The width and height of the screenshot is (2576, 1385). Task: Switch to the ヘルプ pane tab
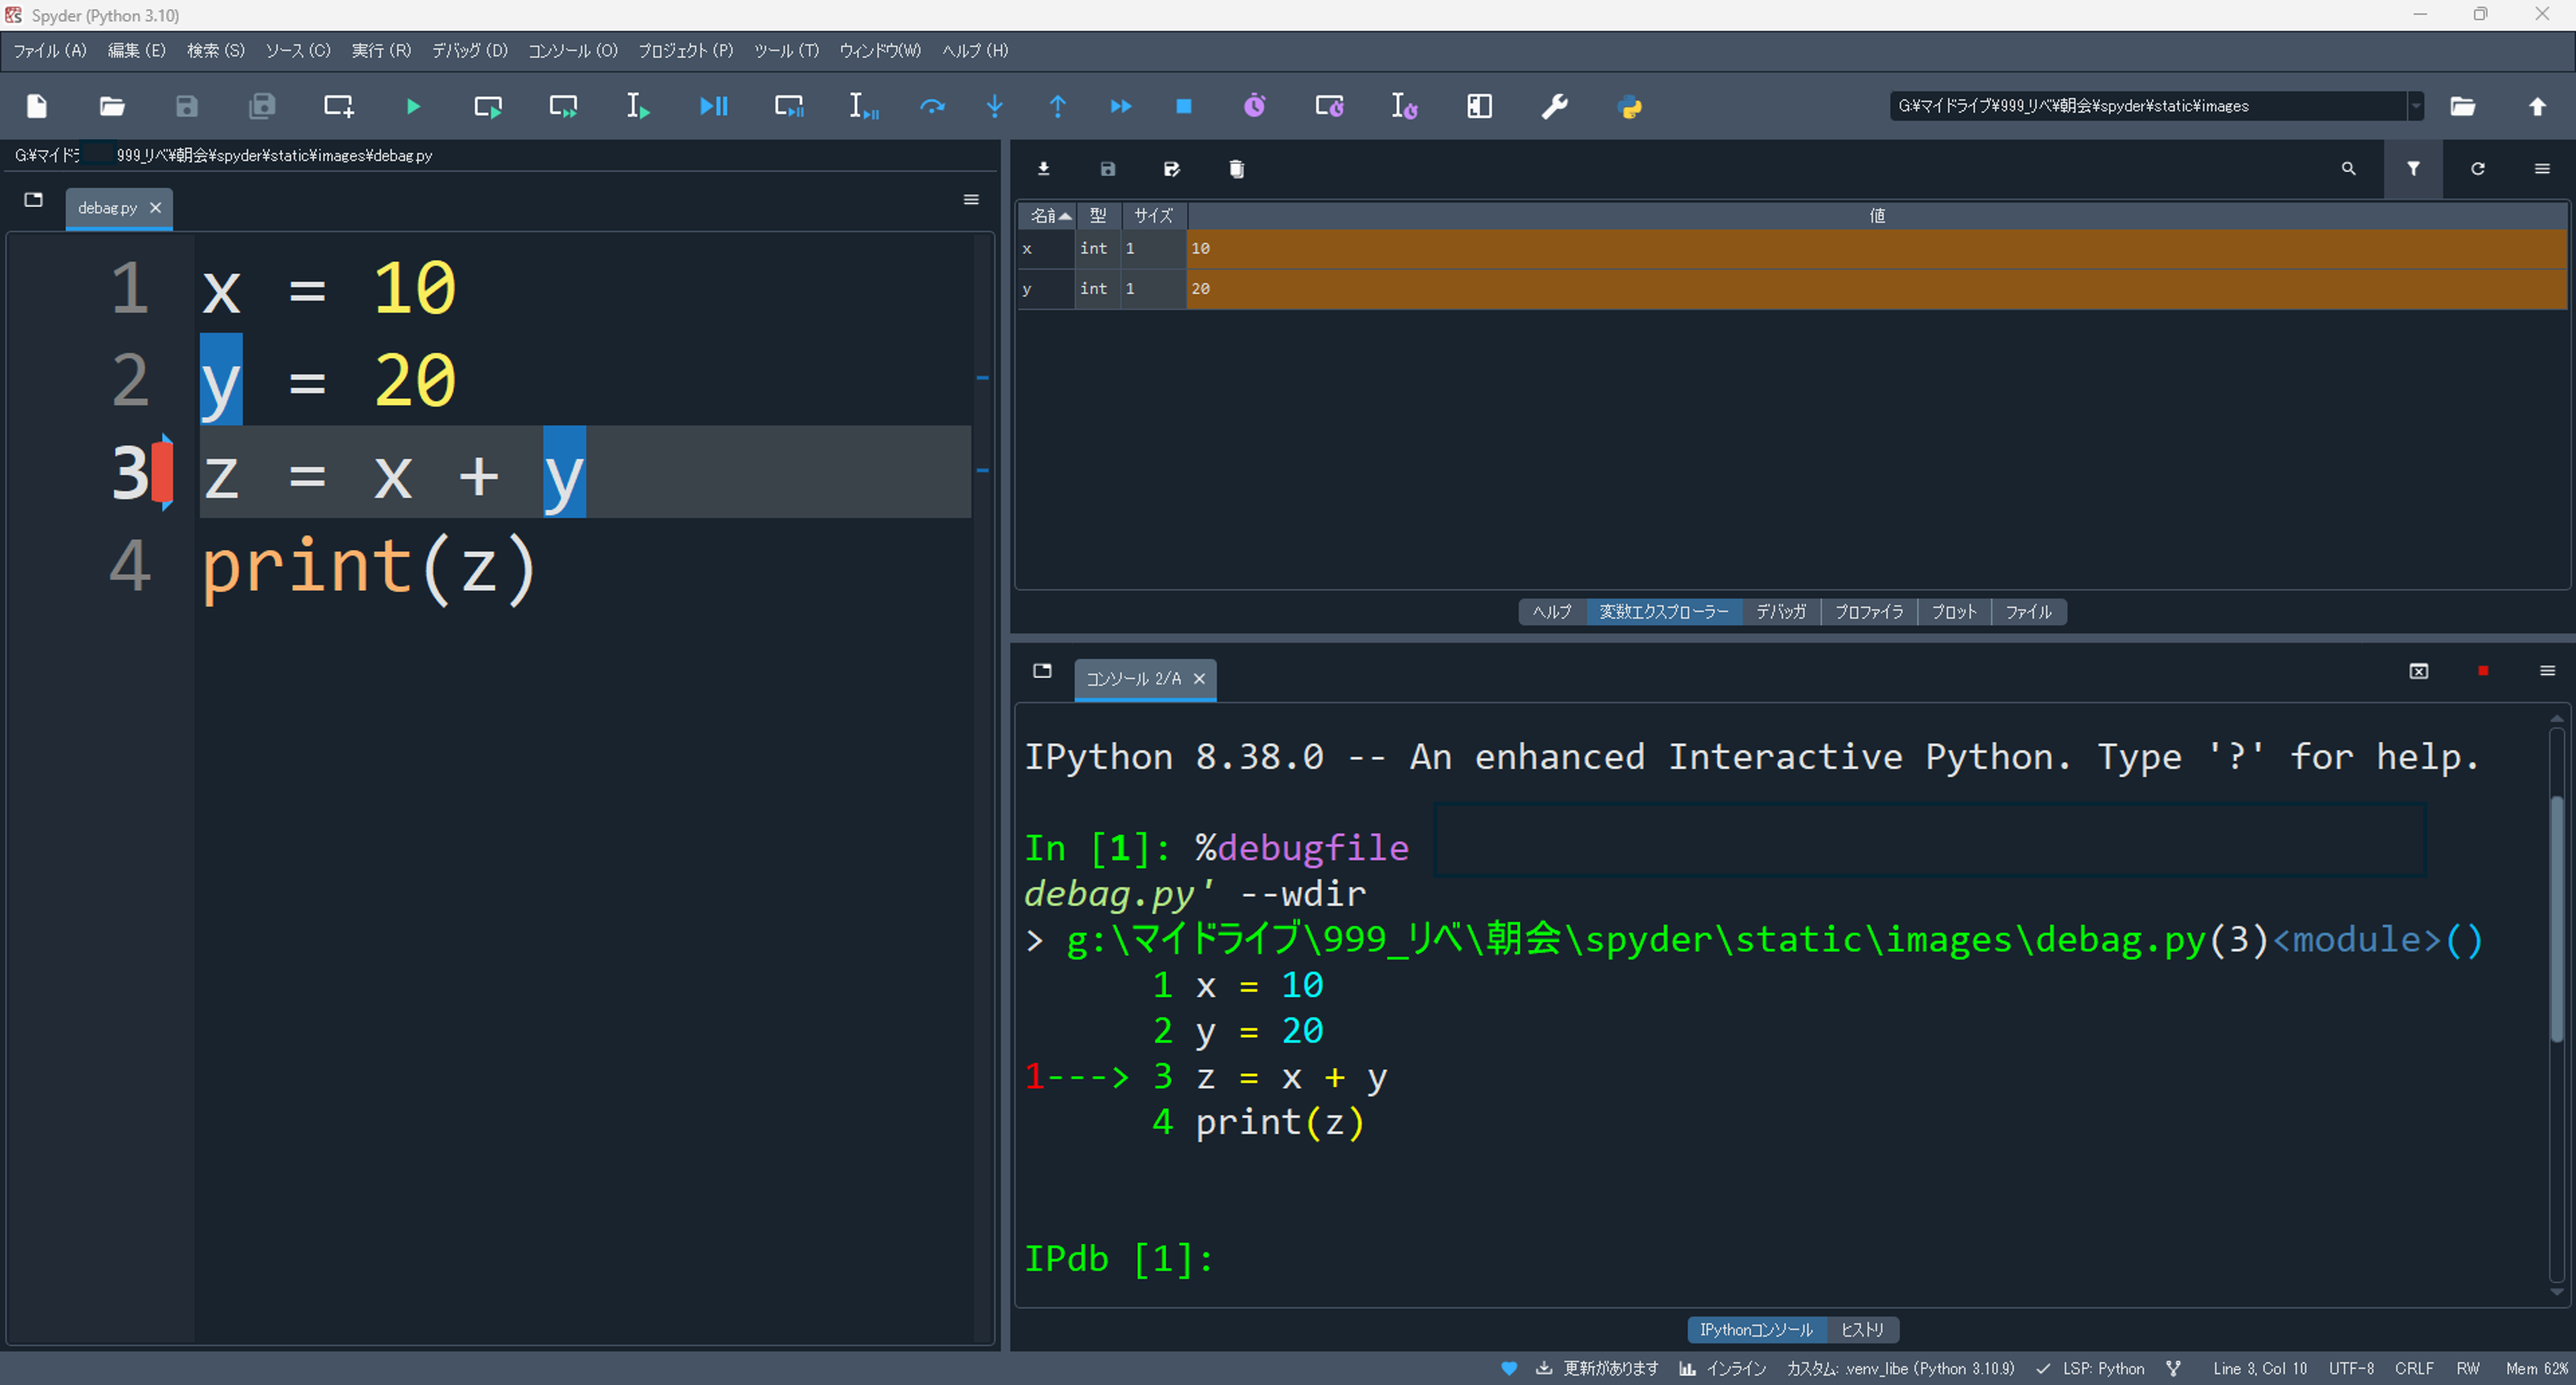tap(1552, 612)
